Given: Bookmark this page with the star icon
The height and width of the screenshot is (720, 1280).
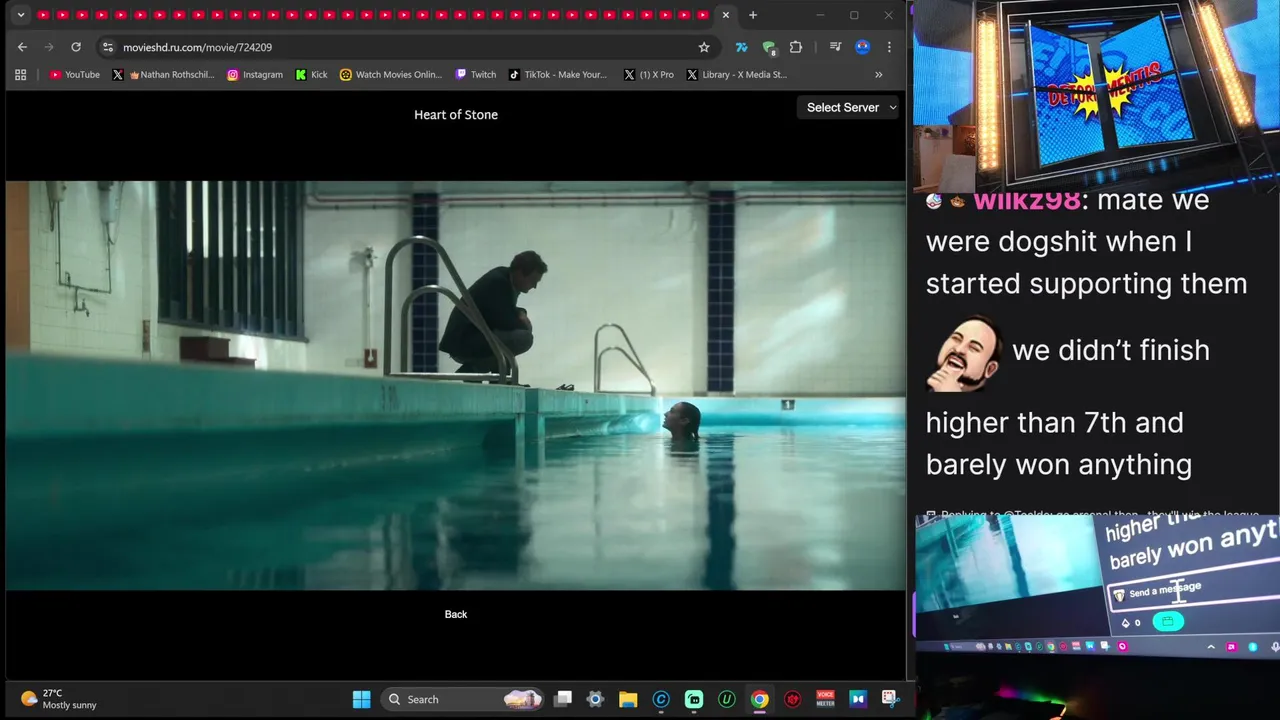Looking at the screenshot, I should (704, 47).
